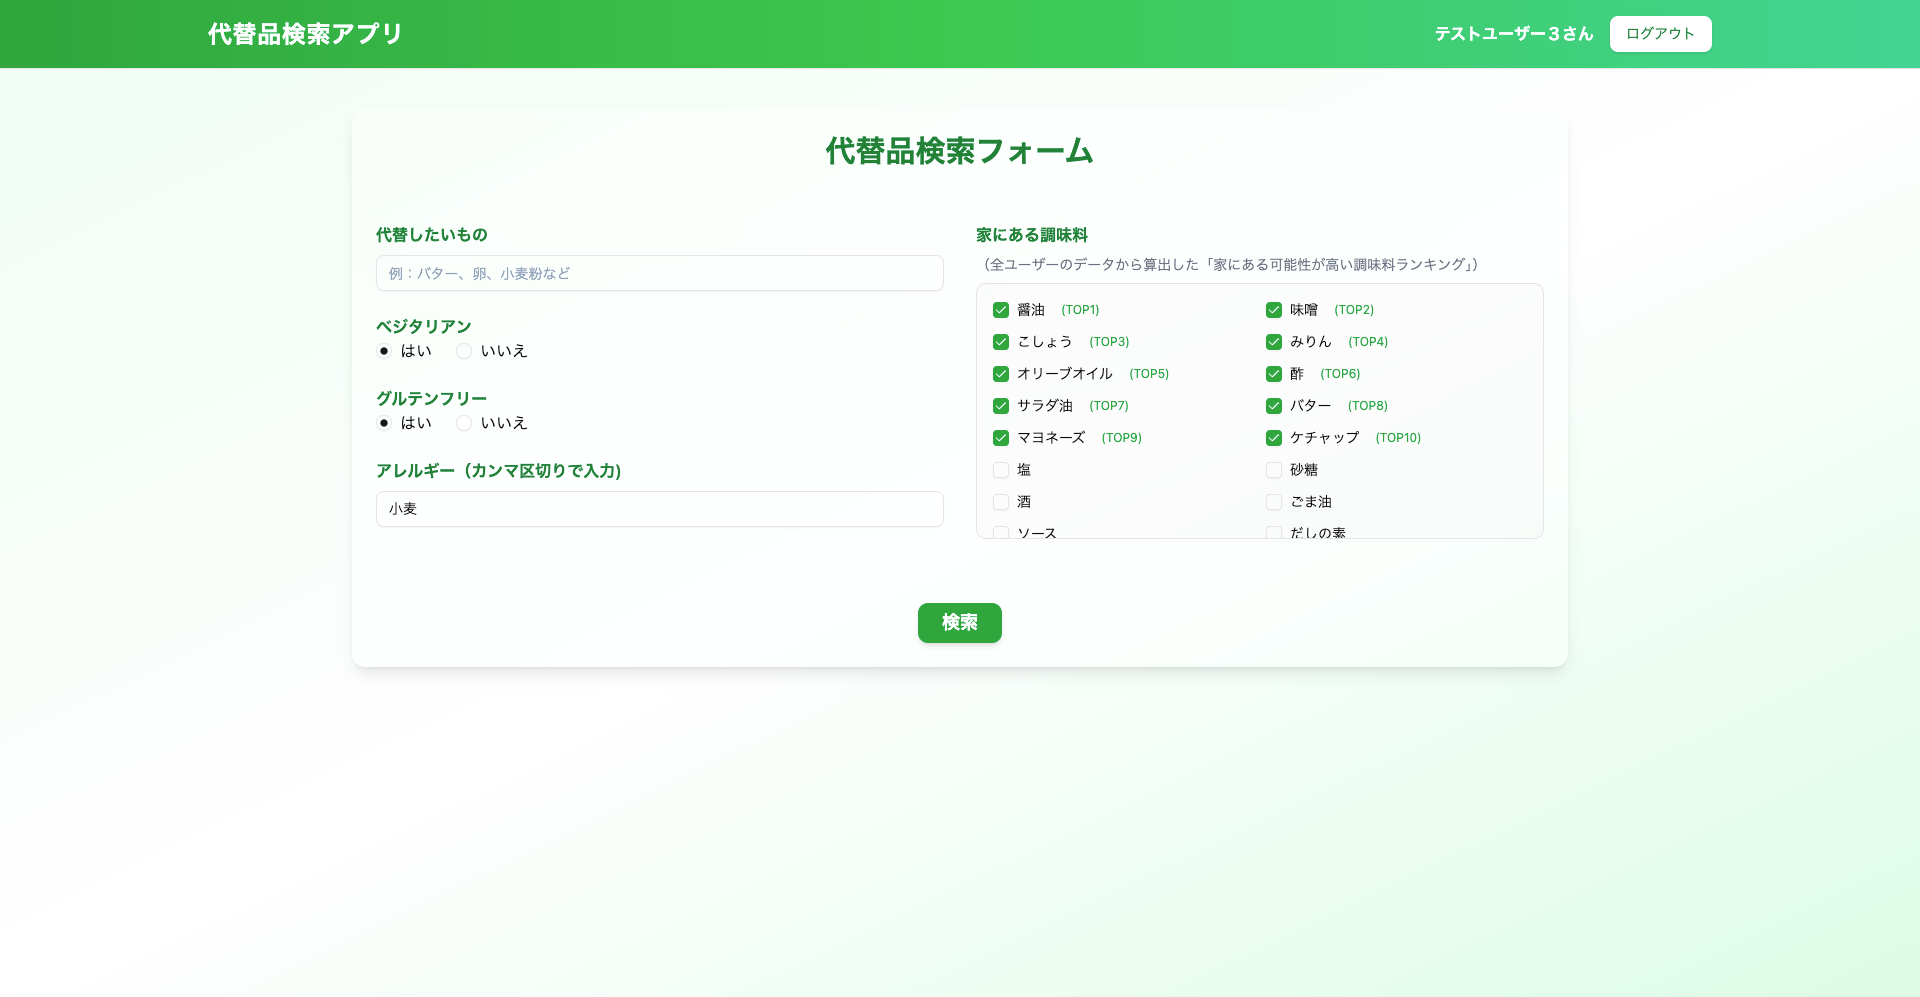The height and width of the screenshot is (997, 1920).
Task: Click the (TOP5) rank tag beside オリーブオイル
Action: pos(1149,374)
